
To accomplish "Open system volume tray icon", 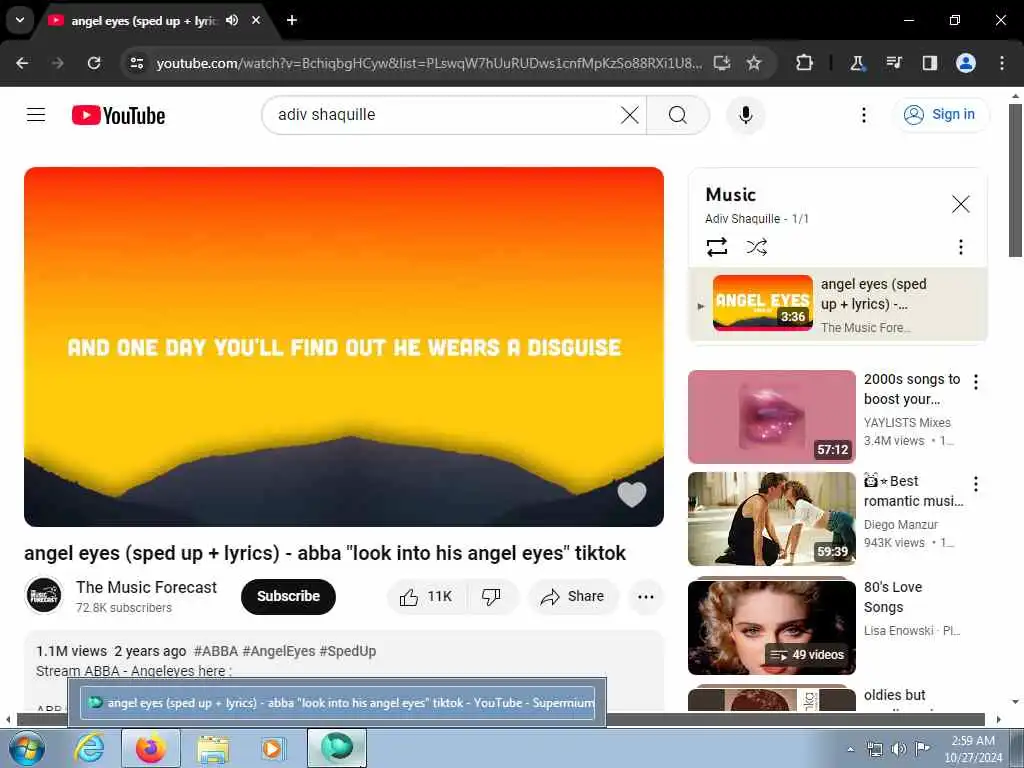I will (x=899, y=749).
